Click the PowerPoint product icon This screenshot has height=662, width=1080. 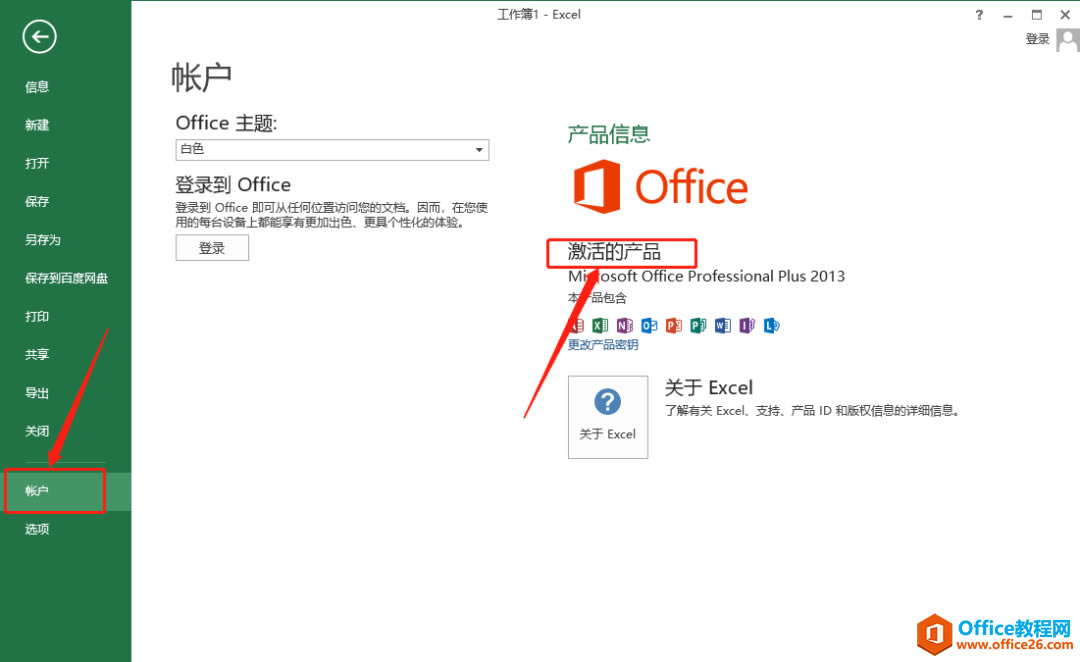[674, 325]
